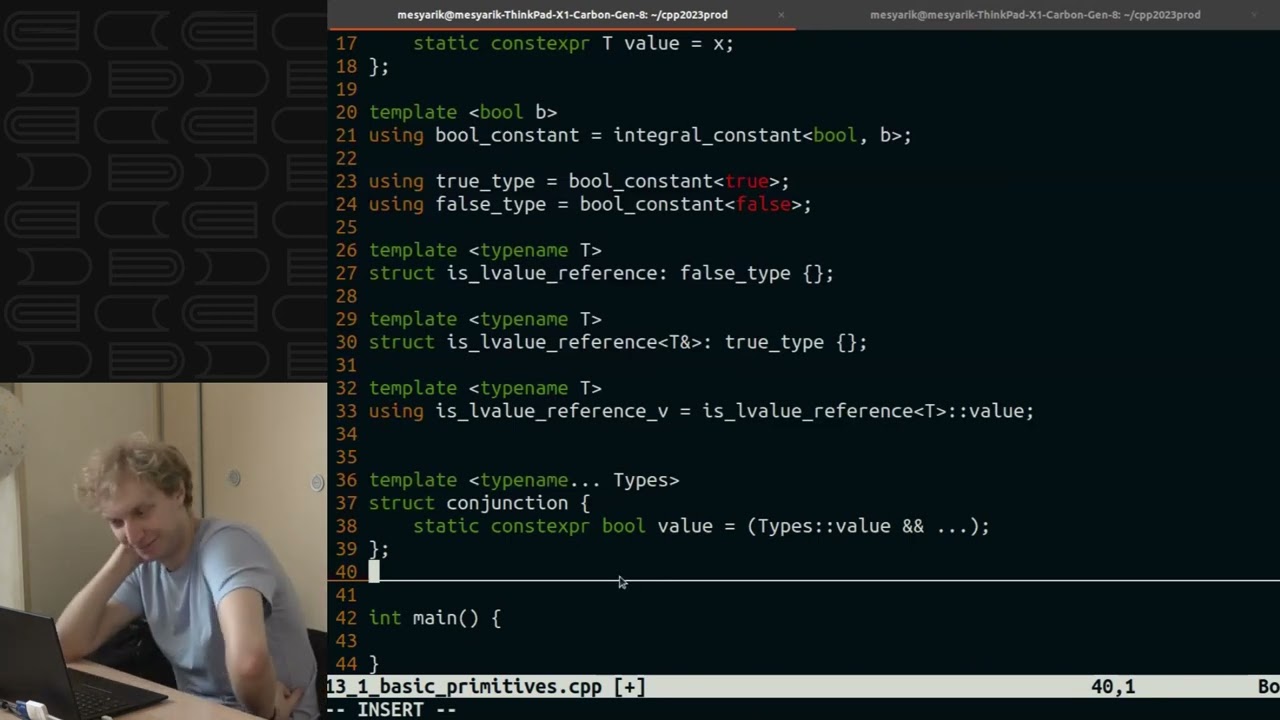Switch to the first terminal tab
Viewport: 1280px width, 720px height.
click(x=562, y=15)
